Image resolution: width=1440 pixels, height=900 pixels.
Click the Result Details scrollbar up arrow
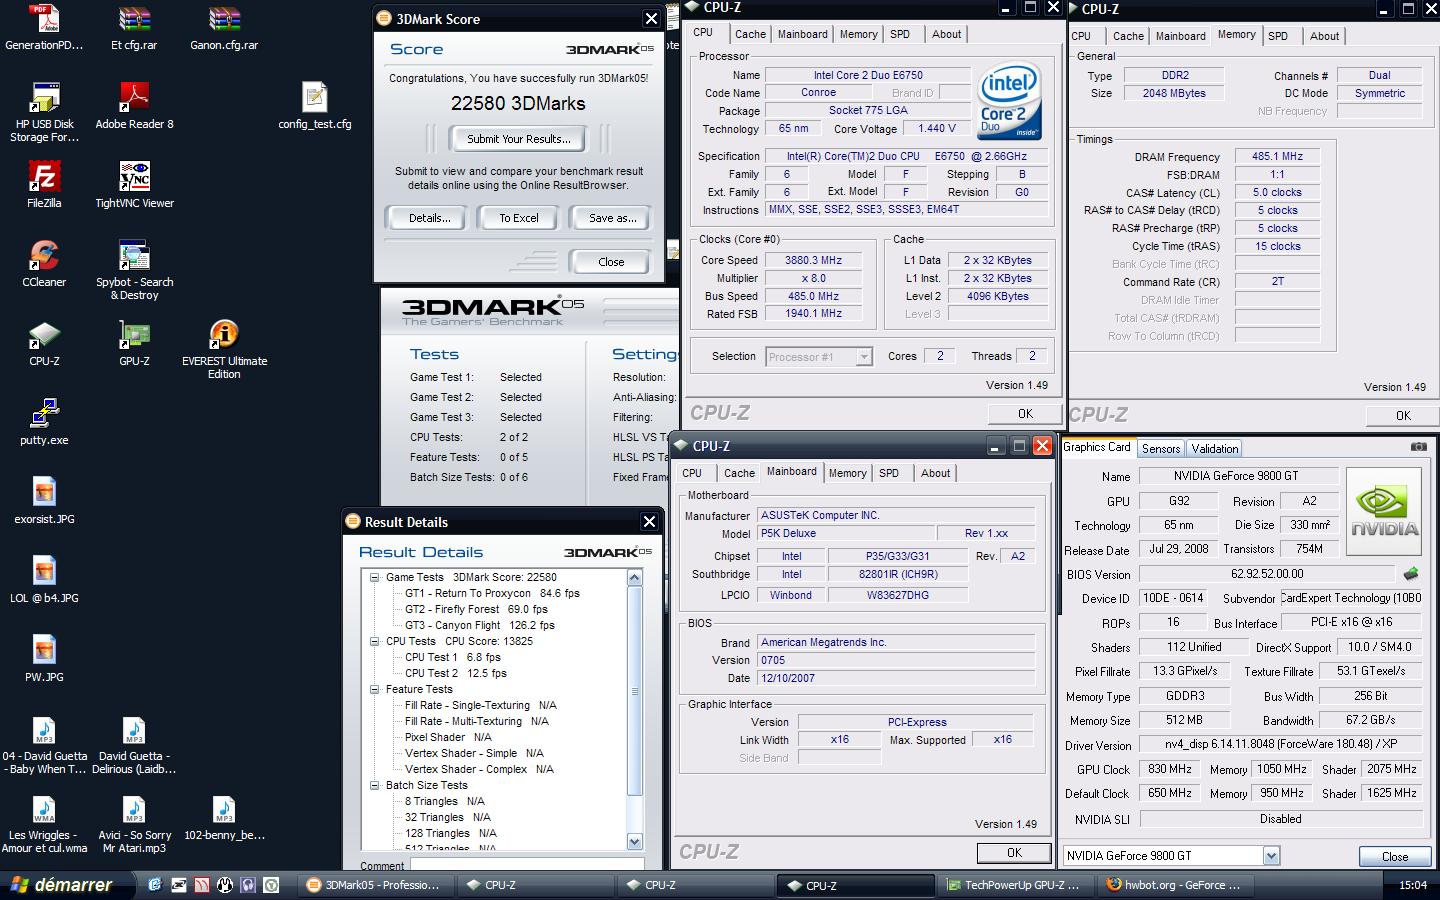coord(634,578)
